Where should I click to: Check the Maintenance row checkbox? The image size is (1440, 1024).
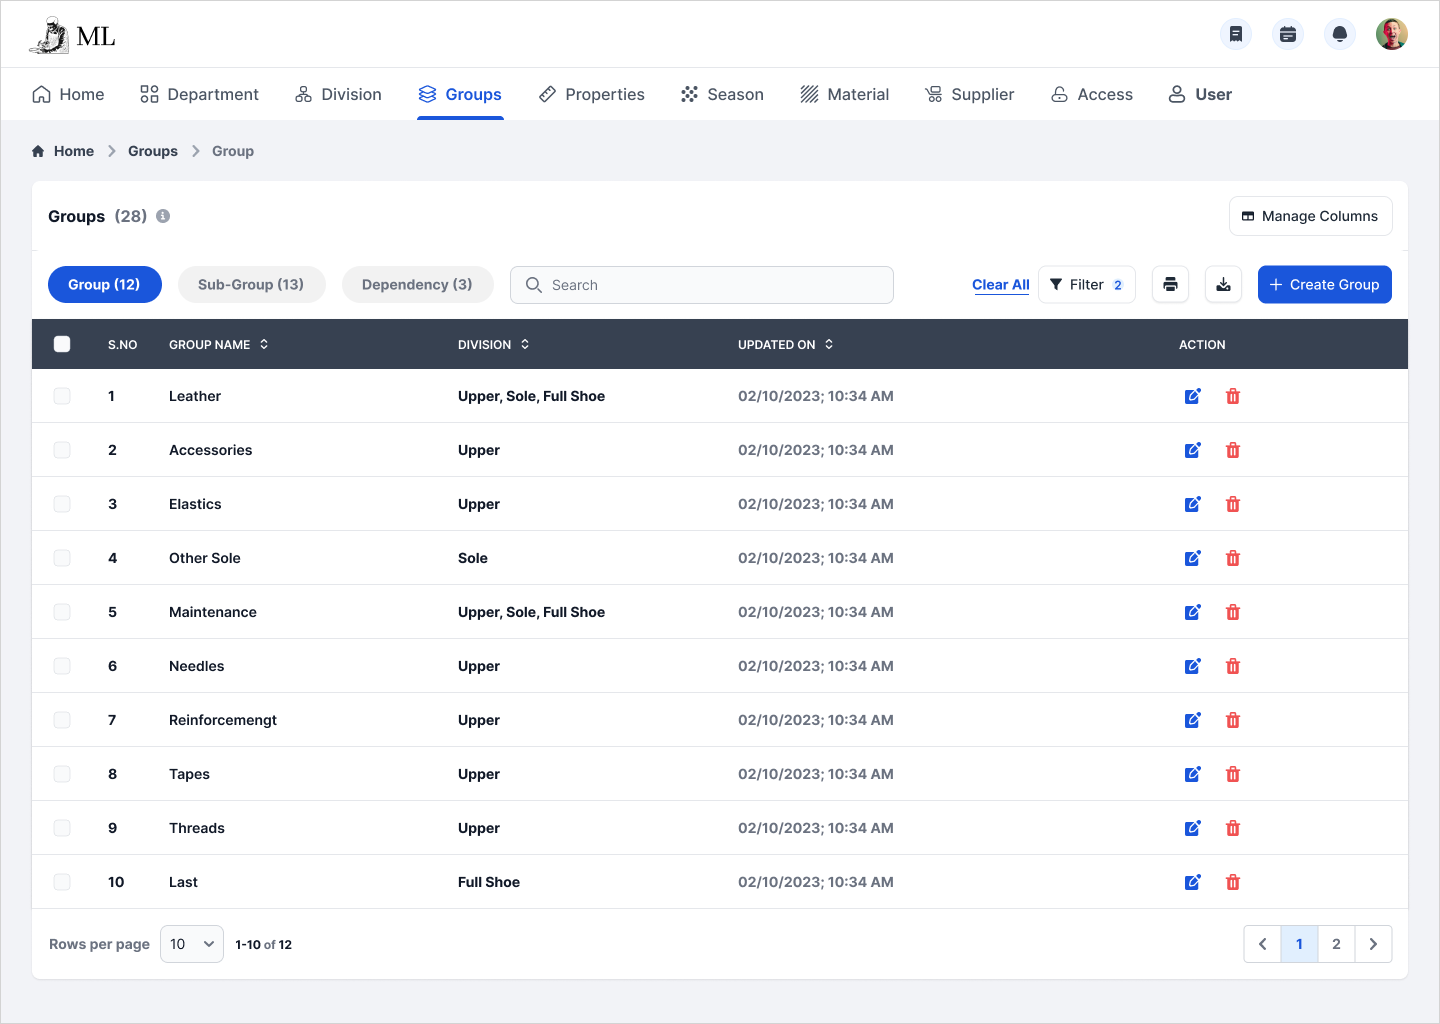coord(62,612)
